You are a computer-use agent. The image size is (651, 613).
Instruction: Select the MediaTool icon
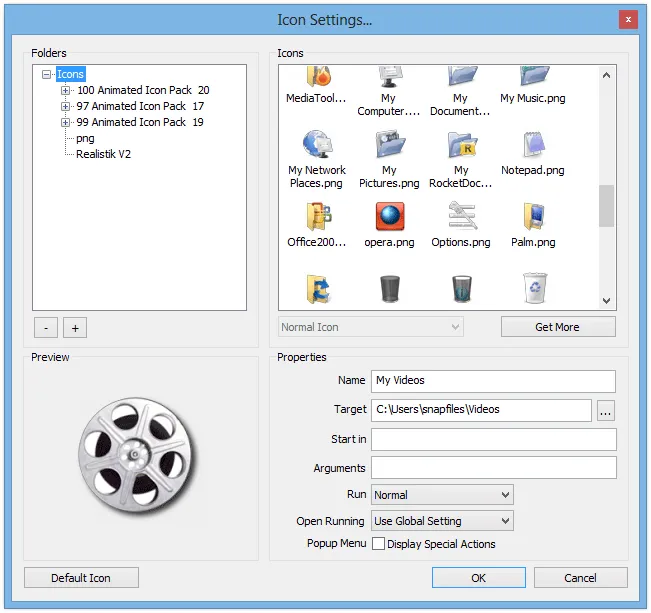tap(318, 78)
